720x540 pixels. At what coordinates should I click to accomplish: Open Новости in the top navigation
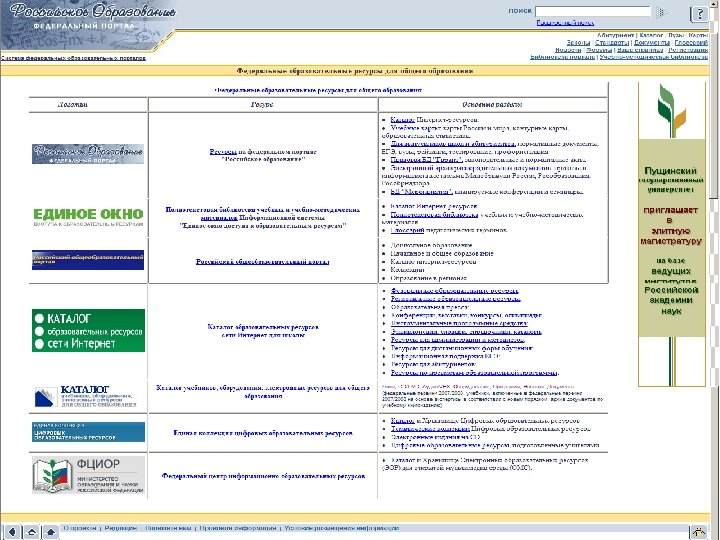click(568, 50)
